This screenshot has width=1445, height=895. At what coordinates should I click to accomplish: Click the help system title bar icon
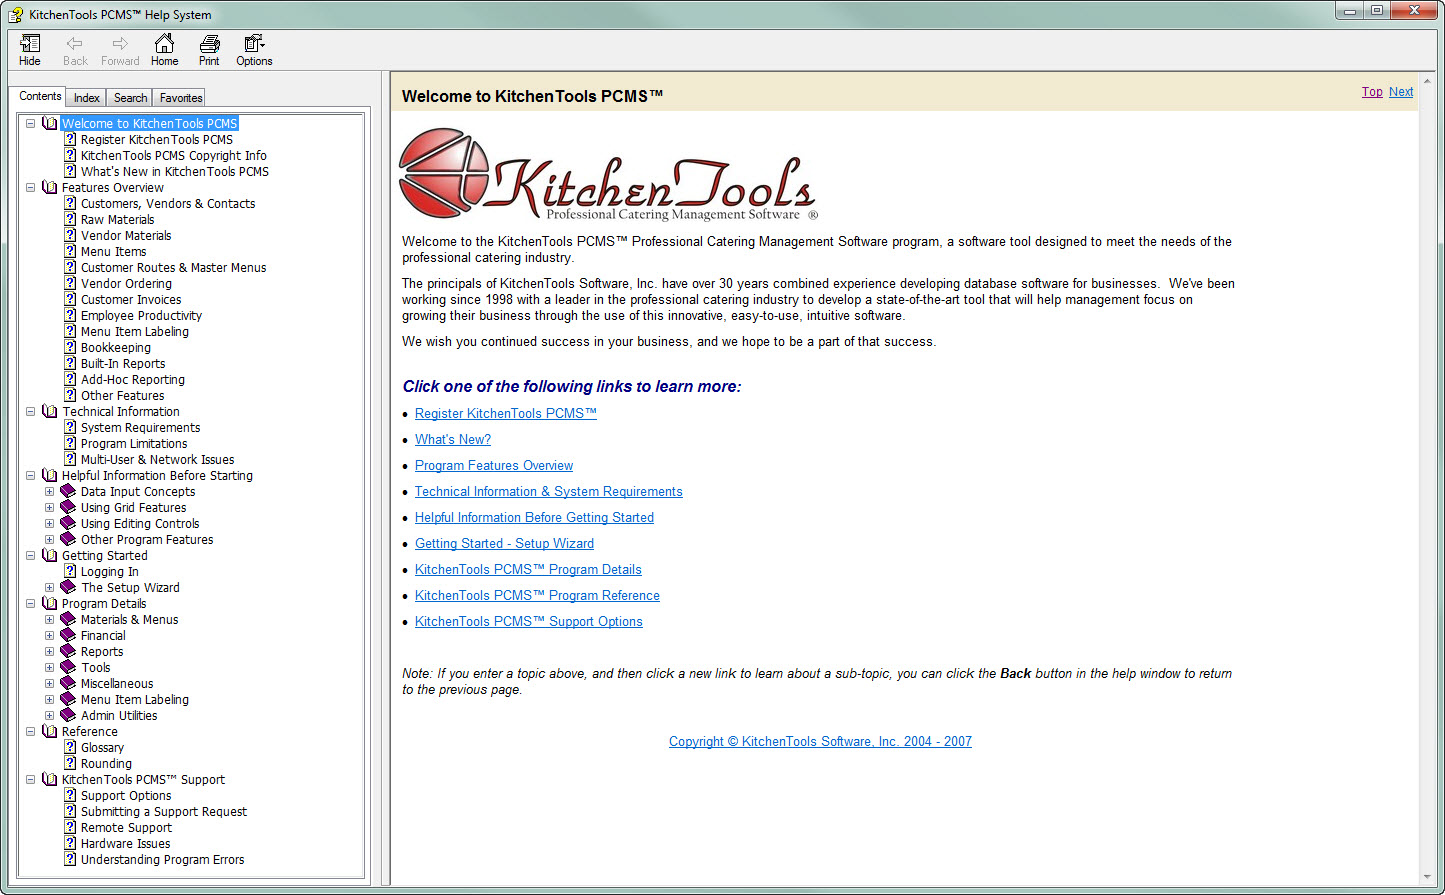point(16,14)
